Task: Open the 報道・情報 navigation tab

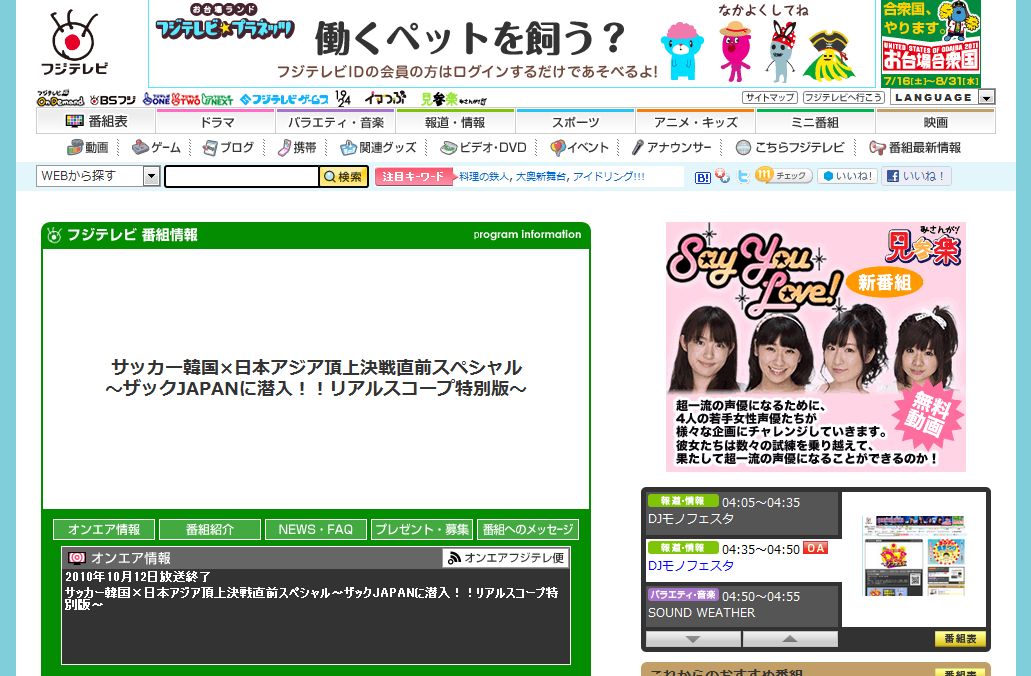Action: (x=455, y=122)
